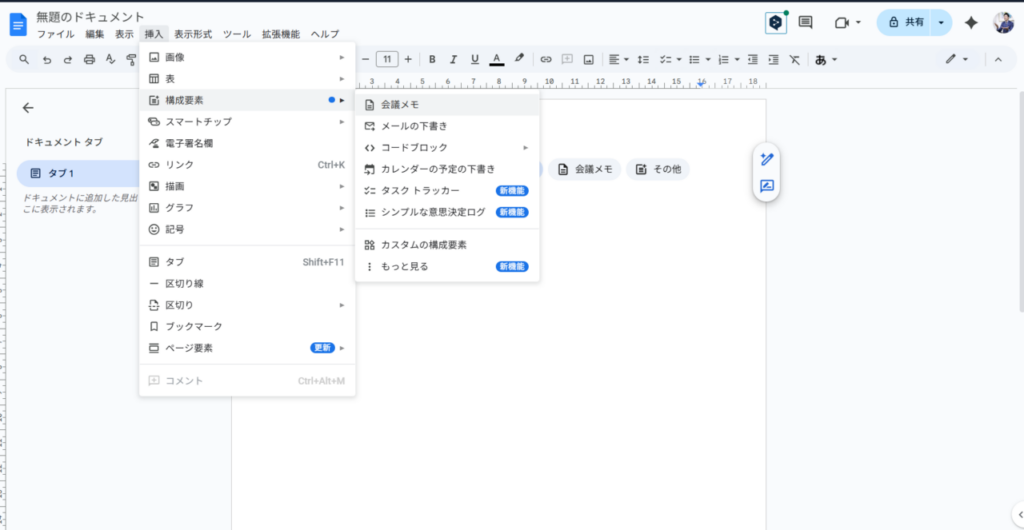Screen dimensions: 1024x530
Task: Open the checklist toolbar option
Action: [x=668, y=59]
